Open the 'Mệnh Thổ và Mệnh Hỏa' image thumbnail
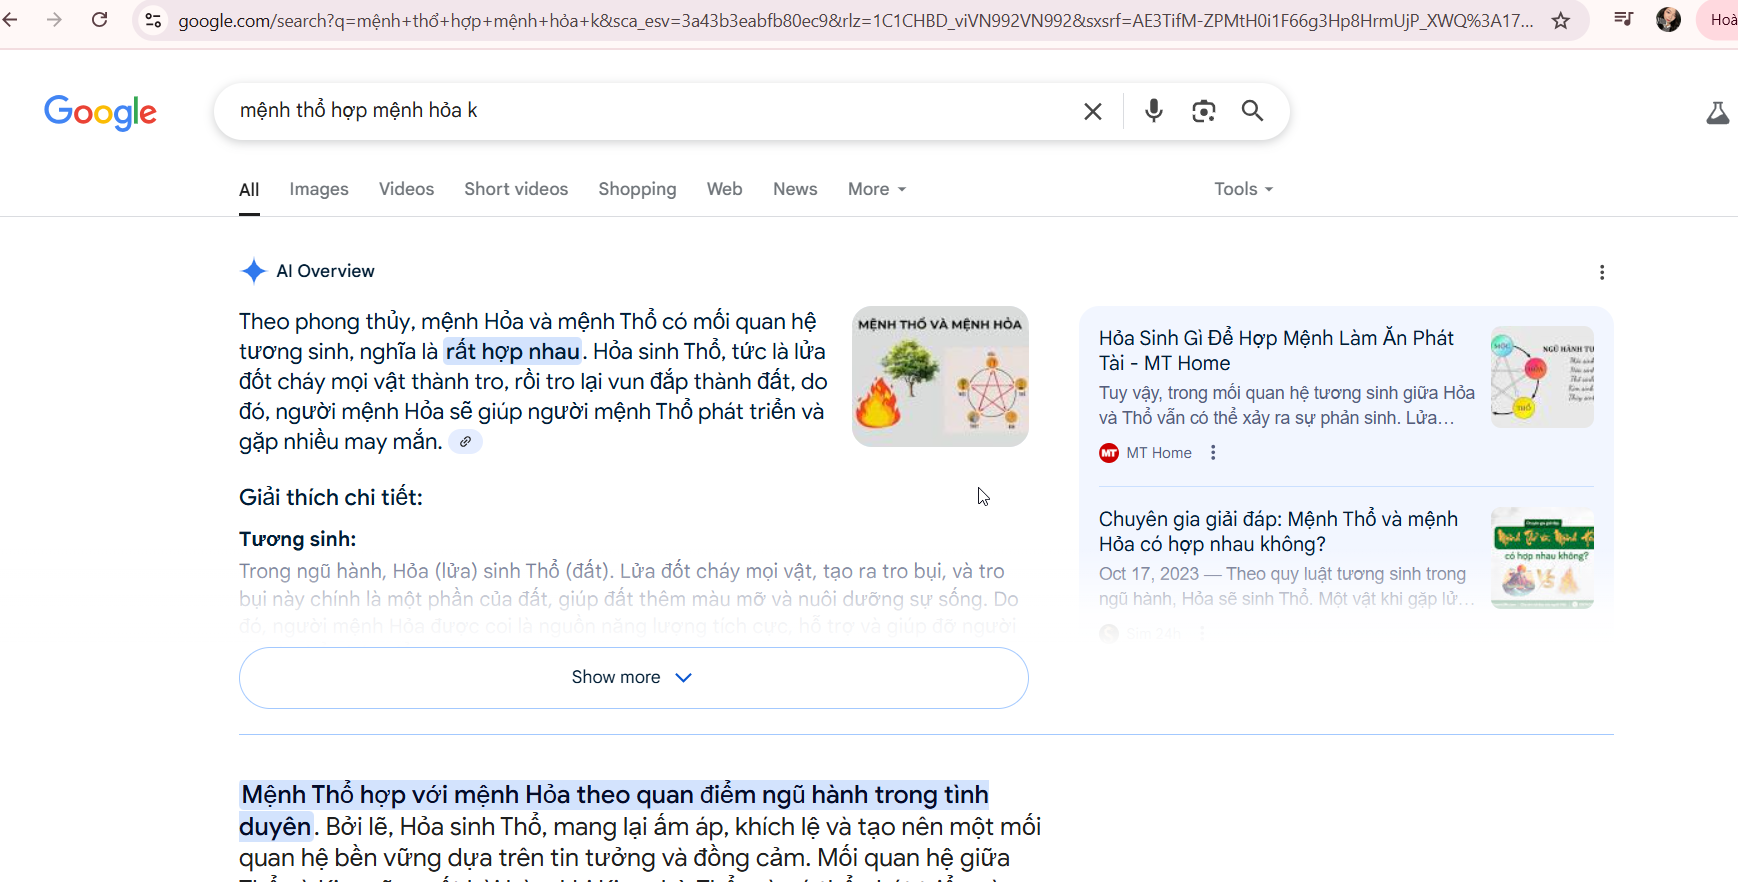This screenshot has height=882, width=1738. (x=940, y=376)
